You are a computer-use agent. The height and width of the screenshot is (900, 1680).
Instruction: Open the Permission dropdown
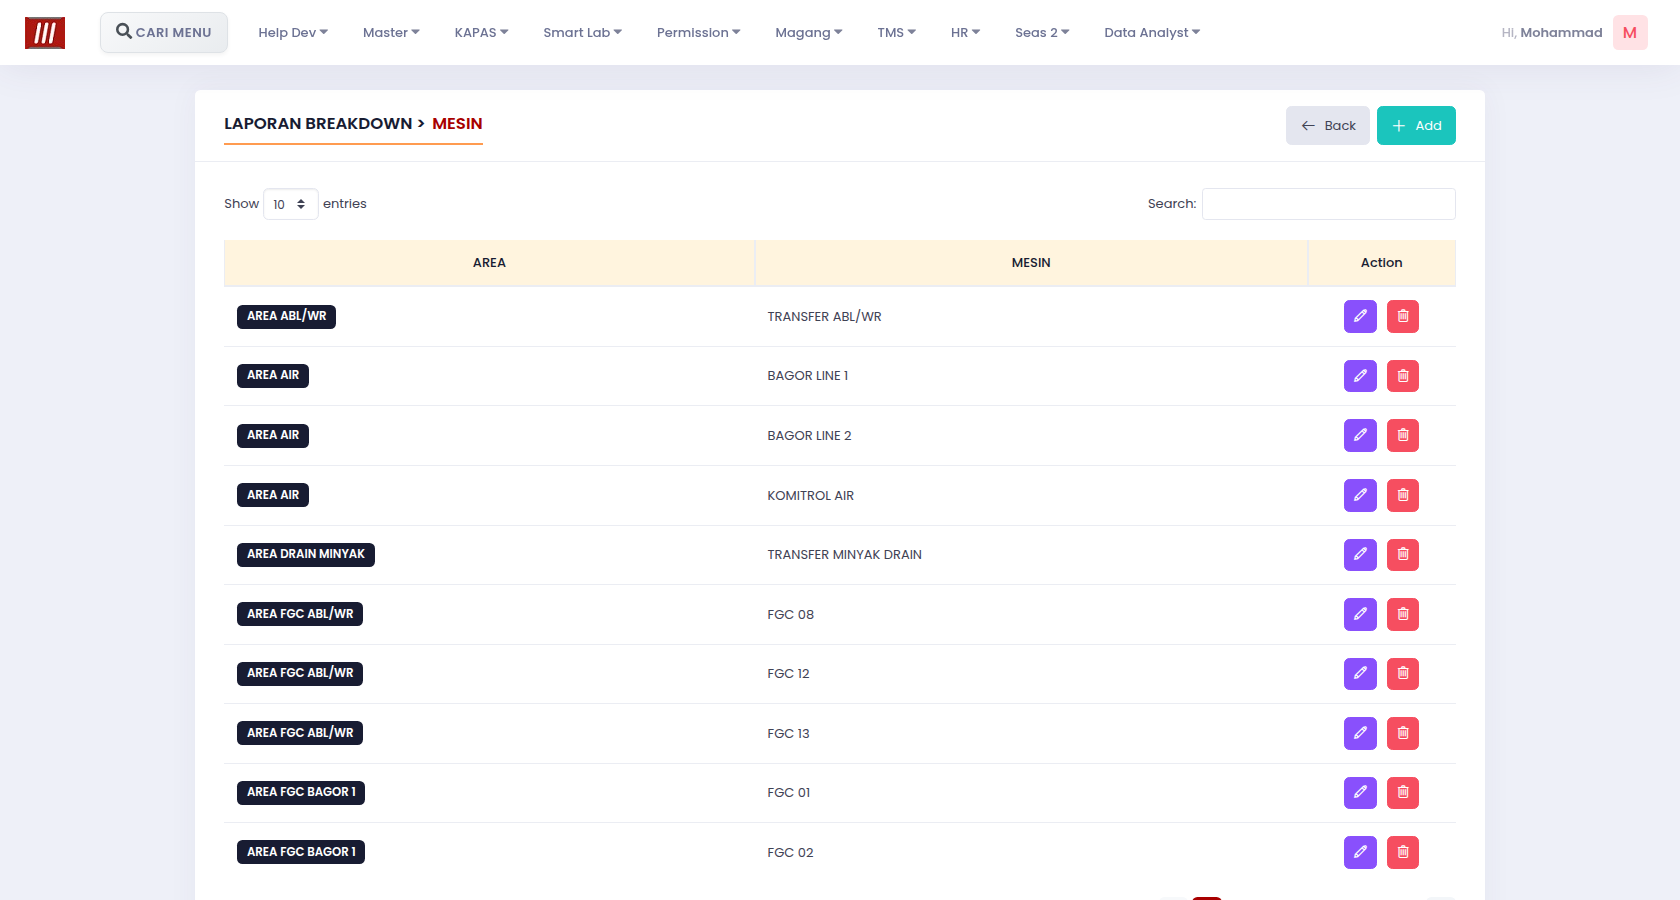click(x=698, y=33)
